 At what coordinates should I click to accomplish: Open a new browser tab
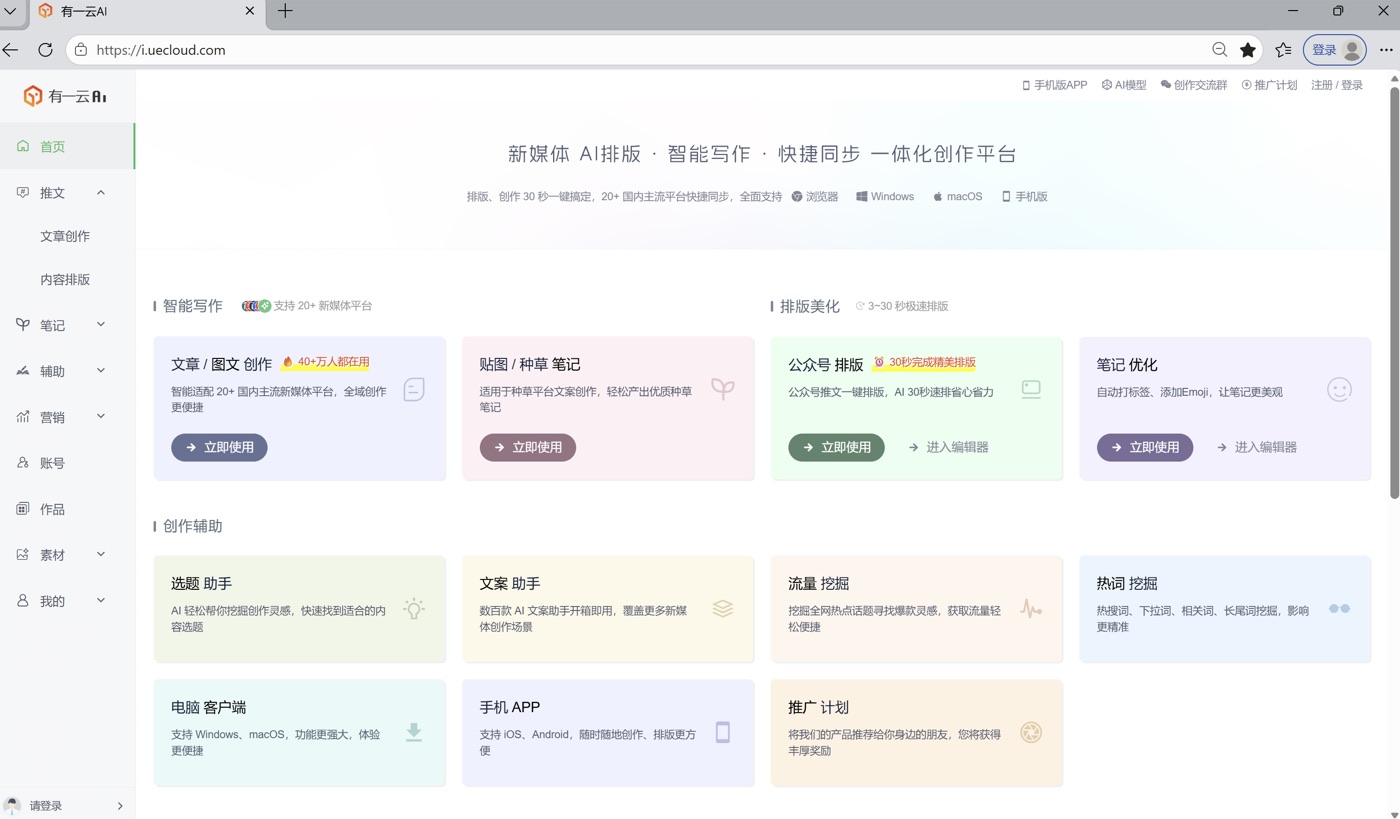coord(285,11)
